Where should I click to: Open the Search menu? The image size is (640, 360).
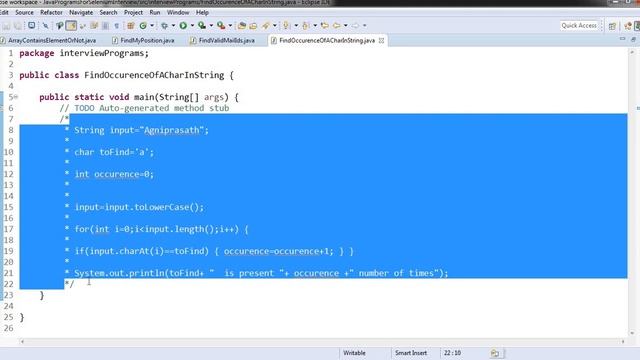(108, 13)
